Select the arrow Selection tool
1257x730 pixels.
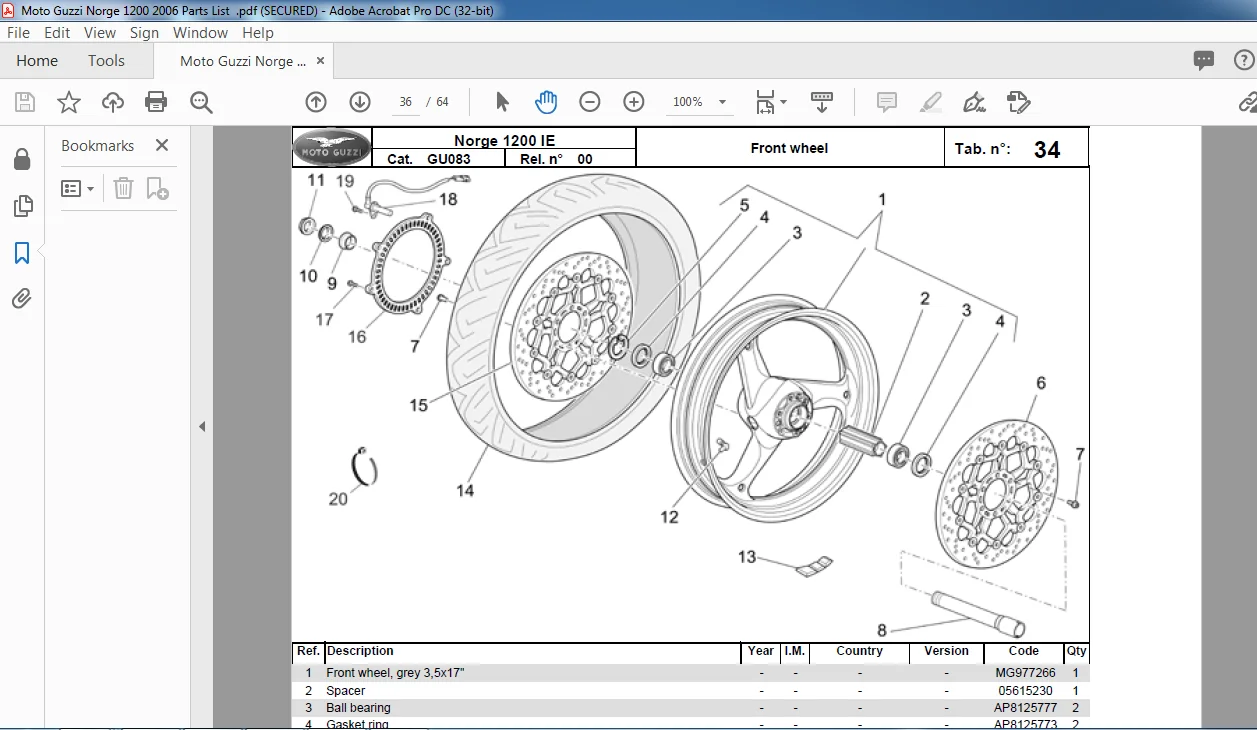pyautogui.click(x=502, y=102)
